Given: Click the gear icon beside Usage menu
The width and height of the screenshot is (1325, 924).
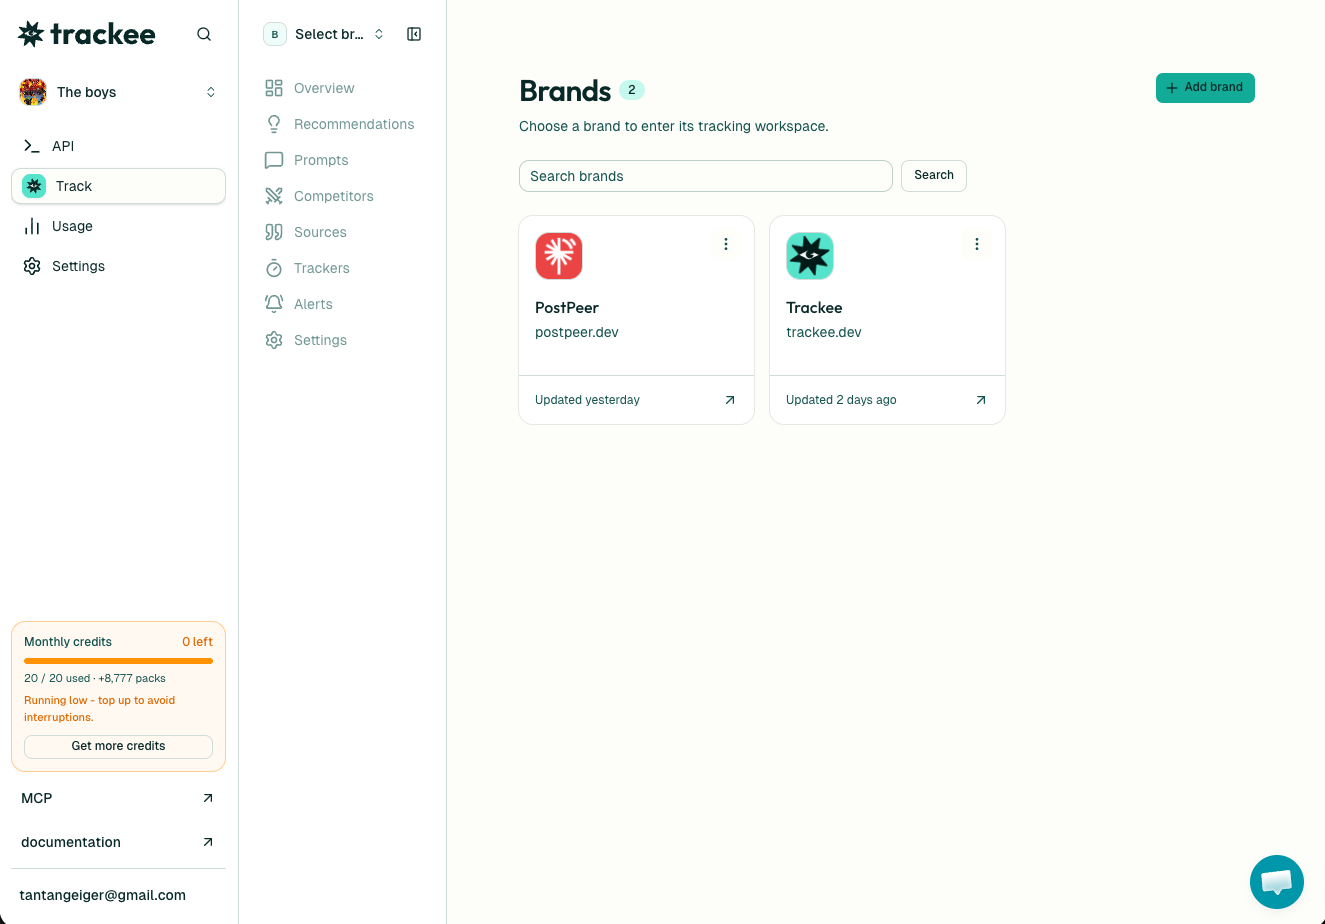Looking at the screenshot, I should [x=32, y=266].
